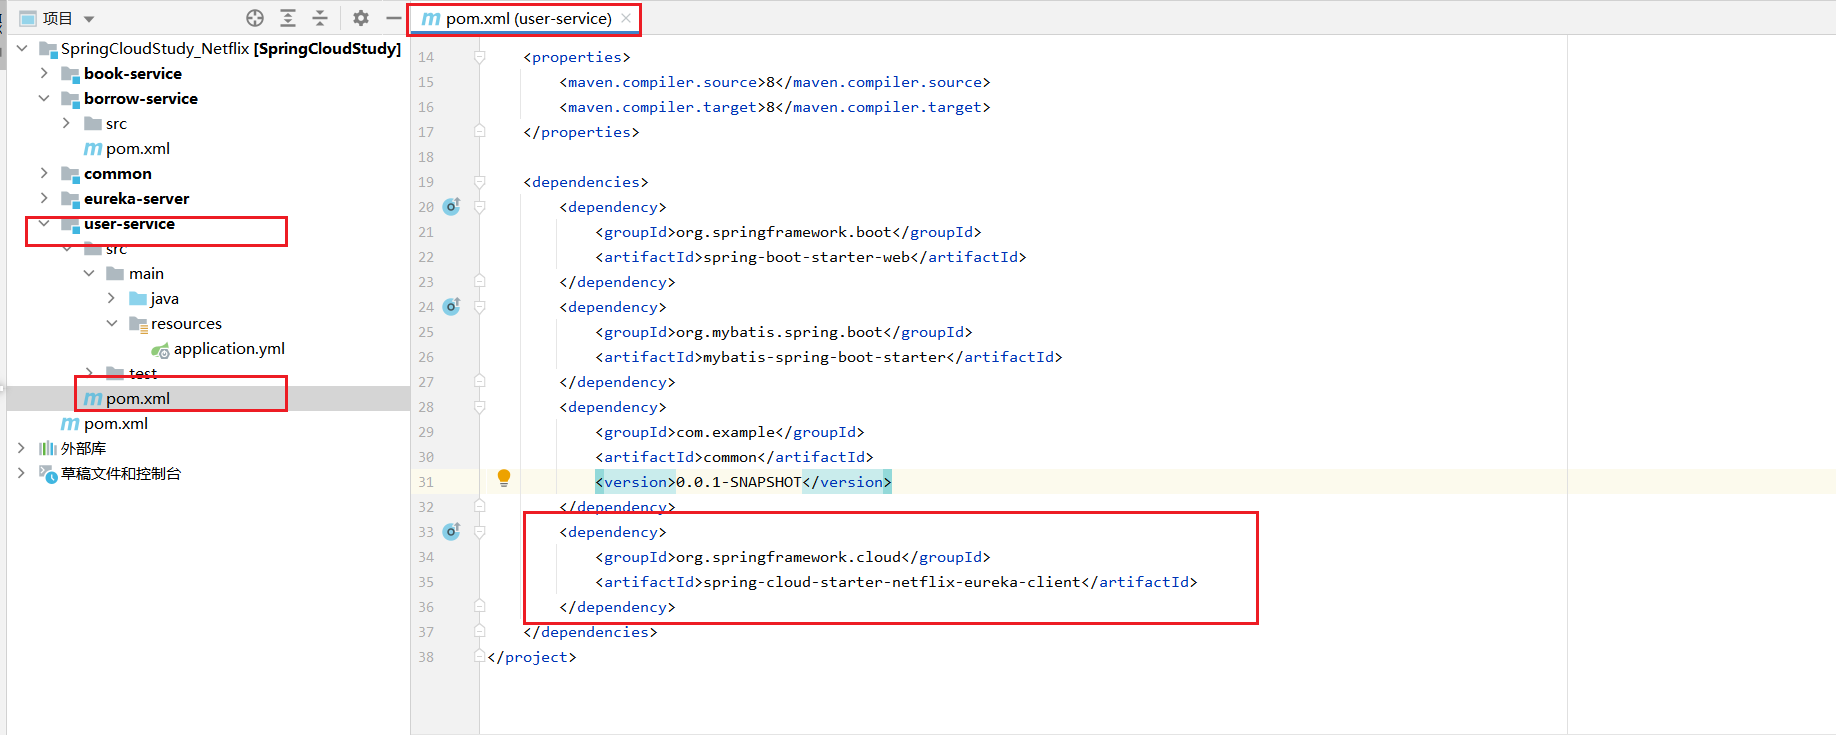Viewport: 1836px width, 735px height.
Task: Click the org.springframework.cloud groupId text
Action: point(788,557)
